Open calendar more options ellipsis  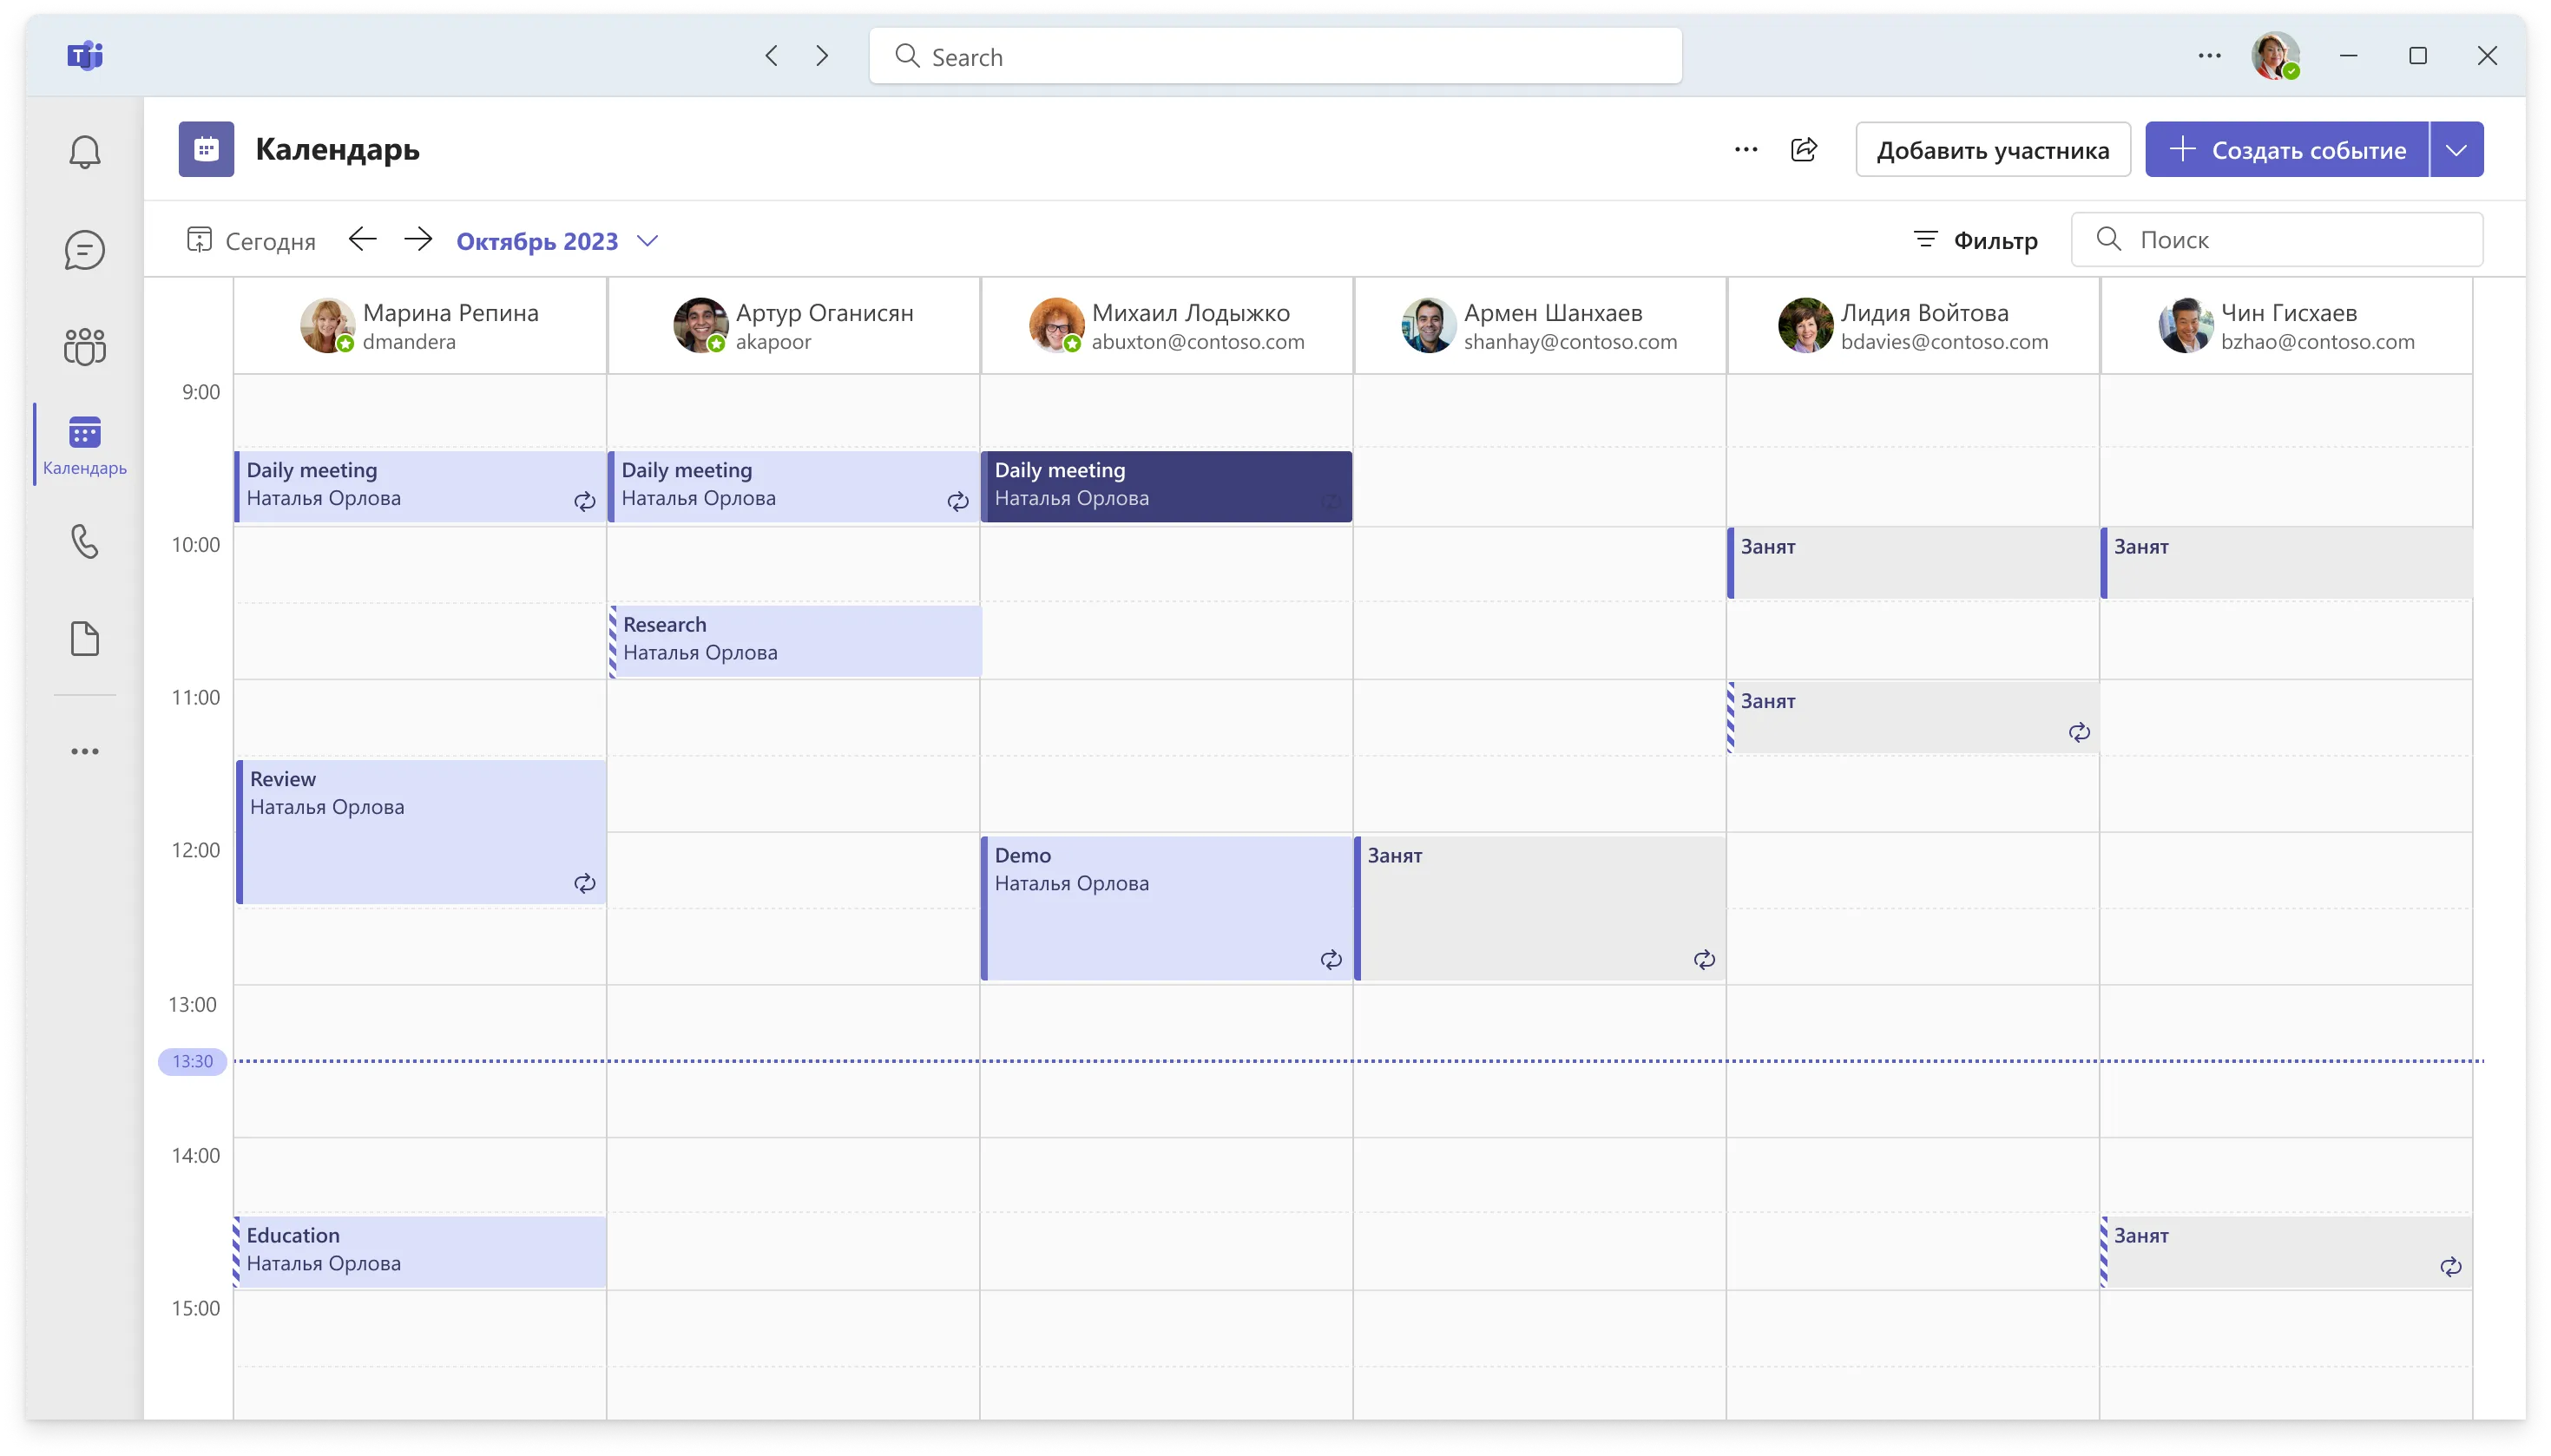point(1746,150)
